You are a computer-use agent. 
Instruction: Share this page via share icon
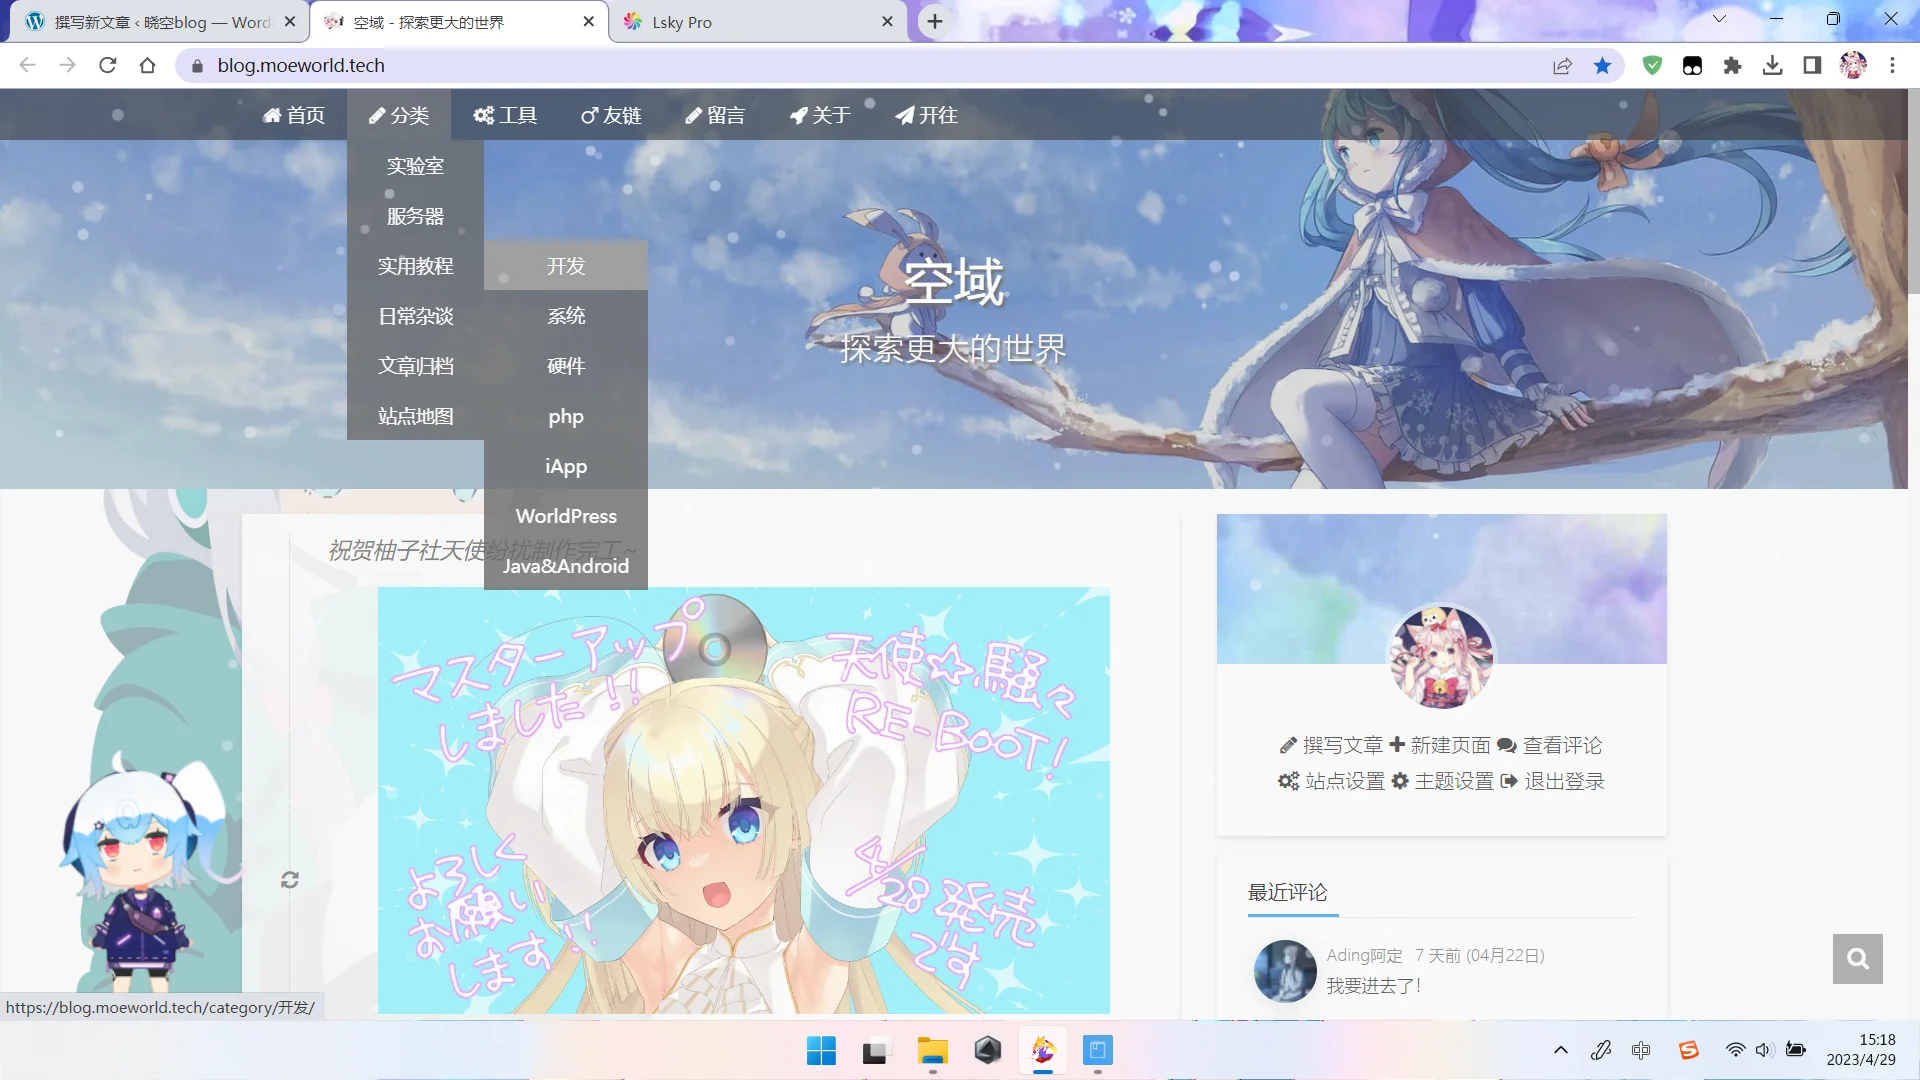click(x=1562, y=65)
